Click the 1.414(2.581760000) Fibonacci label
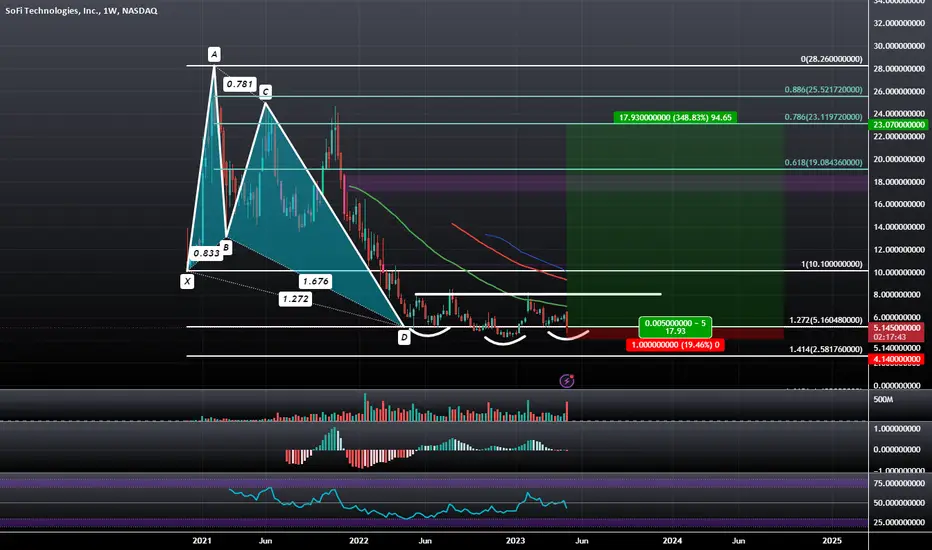The height and width of the screenshot is (550, 932). [826, 349]
